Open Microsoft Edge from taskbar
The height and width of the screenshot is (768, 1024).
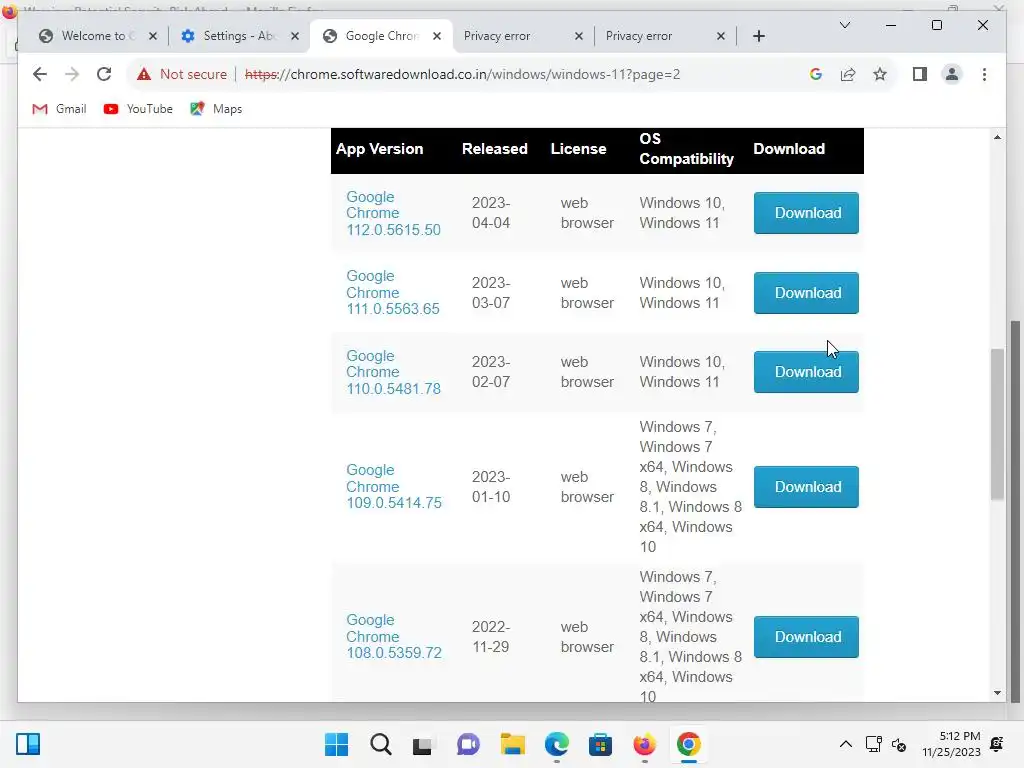pos(556,744)
